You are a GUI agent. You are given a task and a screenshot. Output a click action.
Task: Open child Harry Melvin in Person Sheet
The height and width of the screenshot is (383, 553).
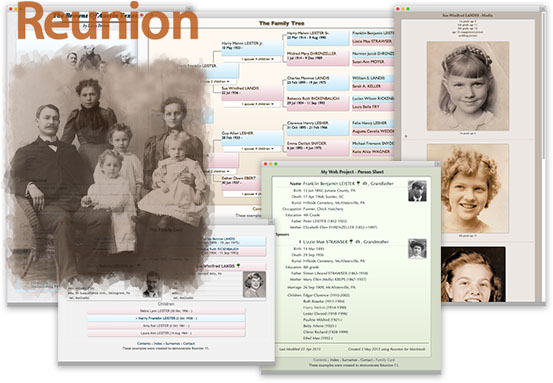click(324, 308)
